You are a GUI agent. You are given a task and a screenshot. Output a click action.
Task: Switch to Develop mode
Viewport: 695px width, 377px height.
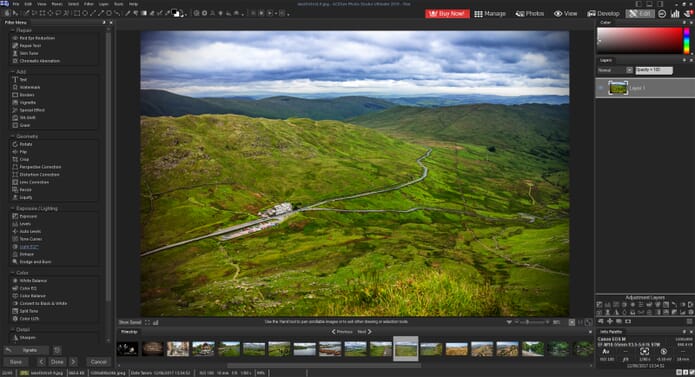603,14
